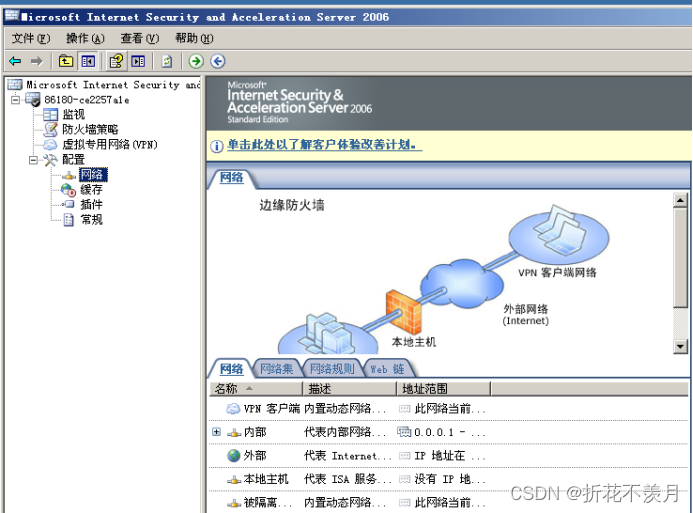Image resolution: width=693 pixels, height=513 pixels.
Task: Click the 代表 Internet description cell
Action: pos(348,456)
